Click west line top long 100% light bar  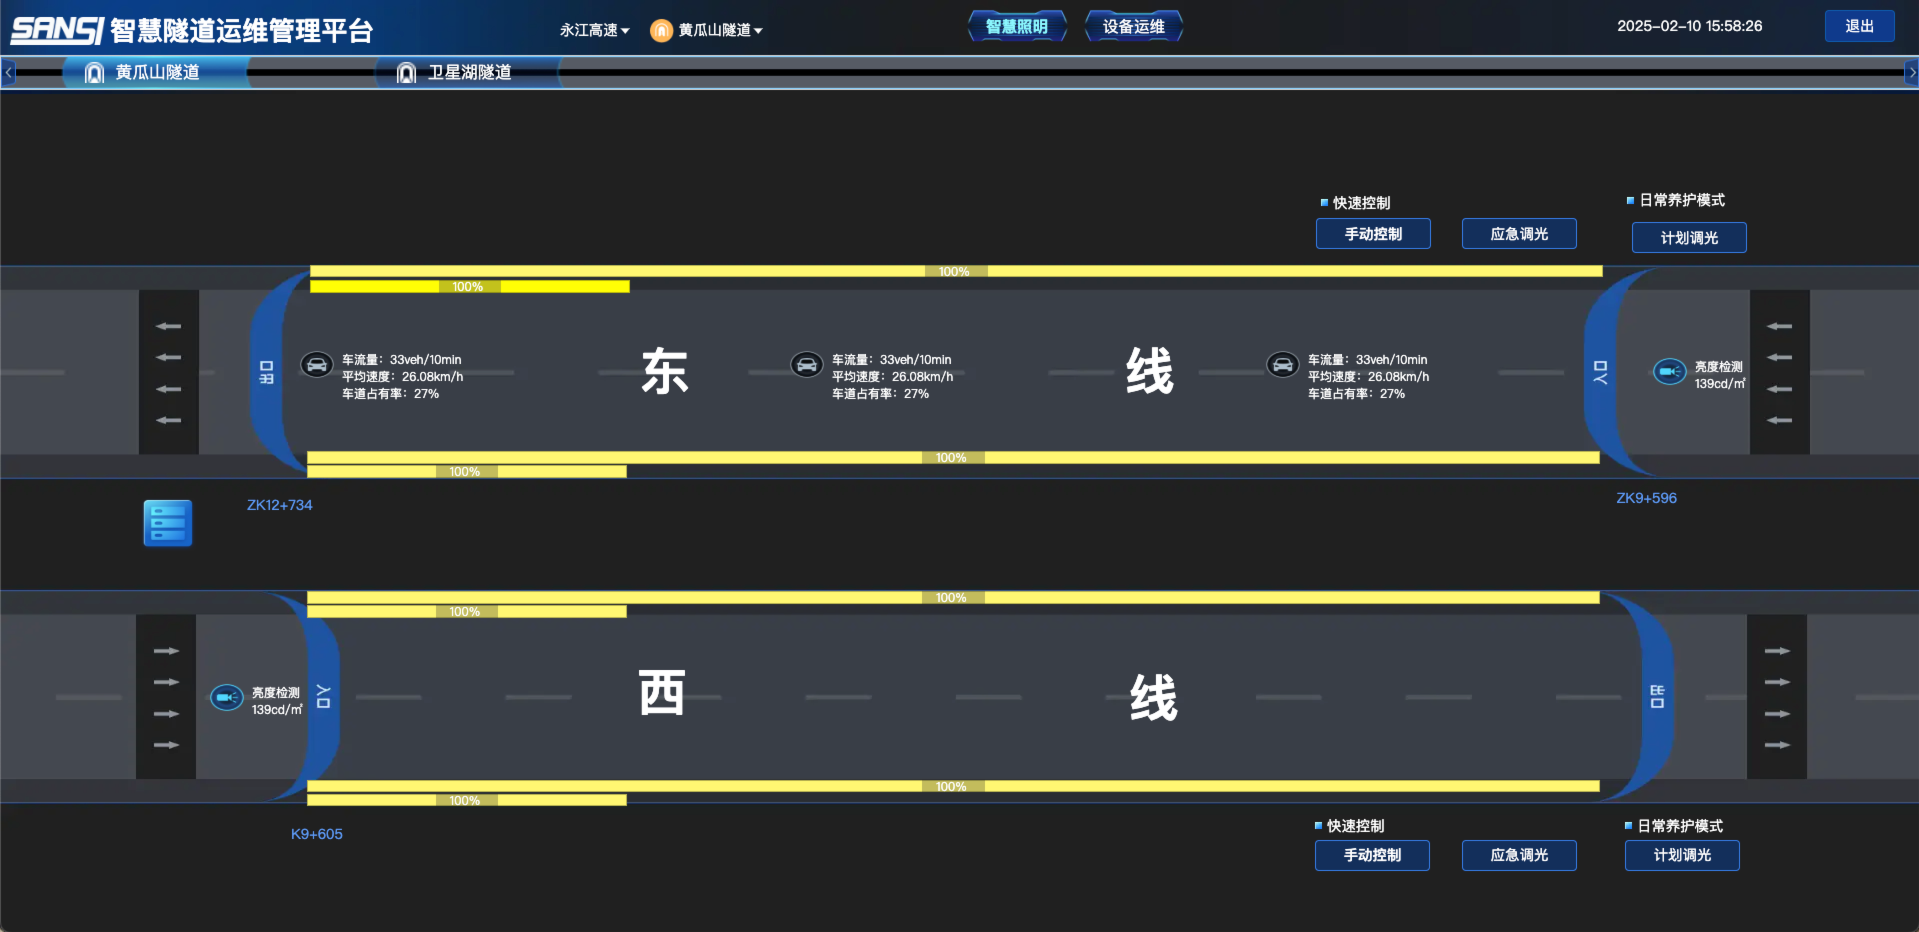953,597
